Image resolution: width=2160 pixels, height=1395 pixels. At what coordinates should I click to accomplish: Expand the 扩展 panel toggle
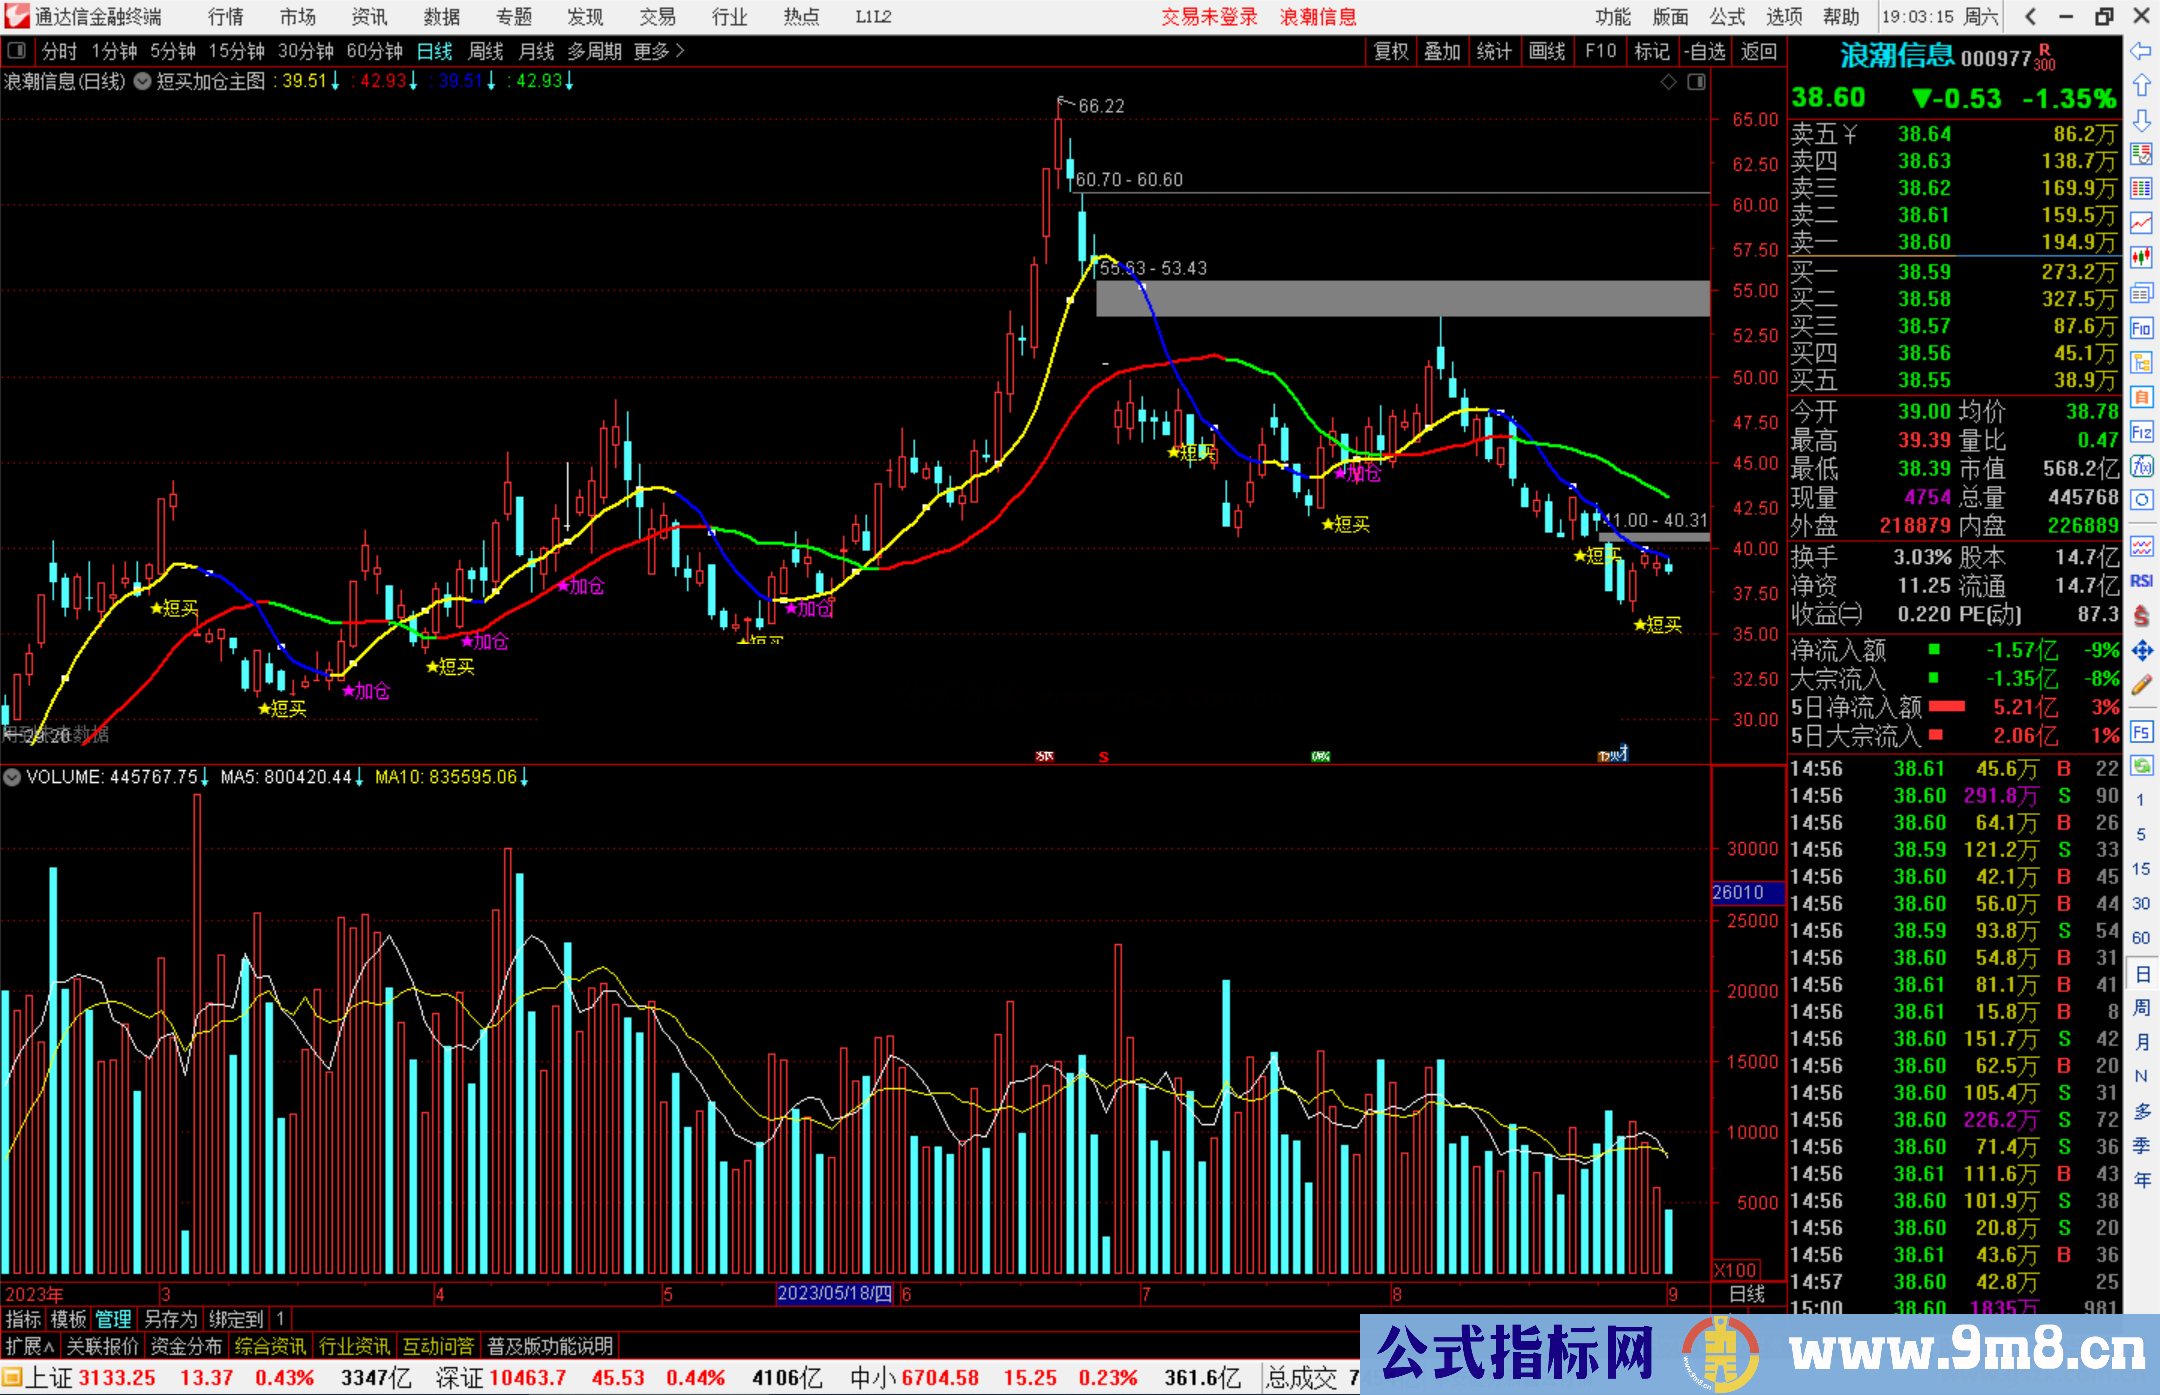(x=30, y=1346)
